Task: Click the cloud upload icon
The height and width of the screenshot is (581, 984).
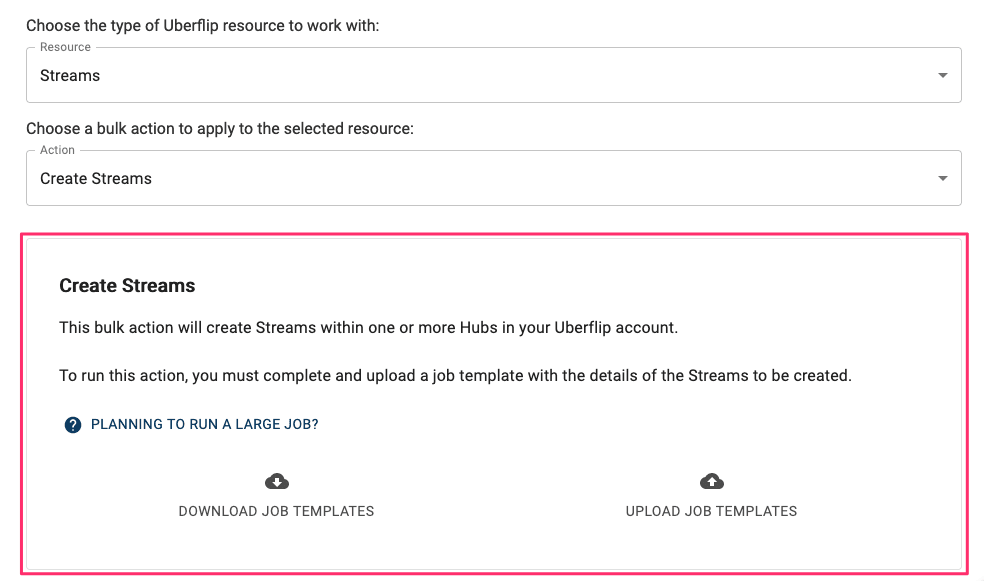Action: tap(712, 481)
